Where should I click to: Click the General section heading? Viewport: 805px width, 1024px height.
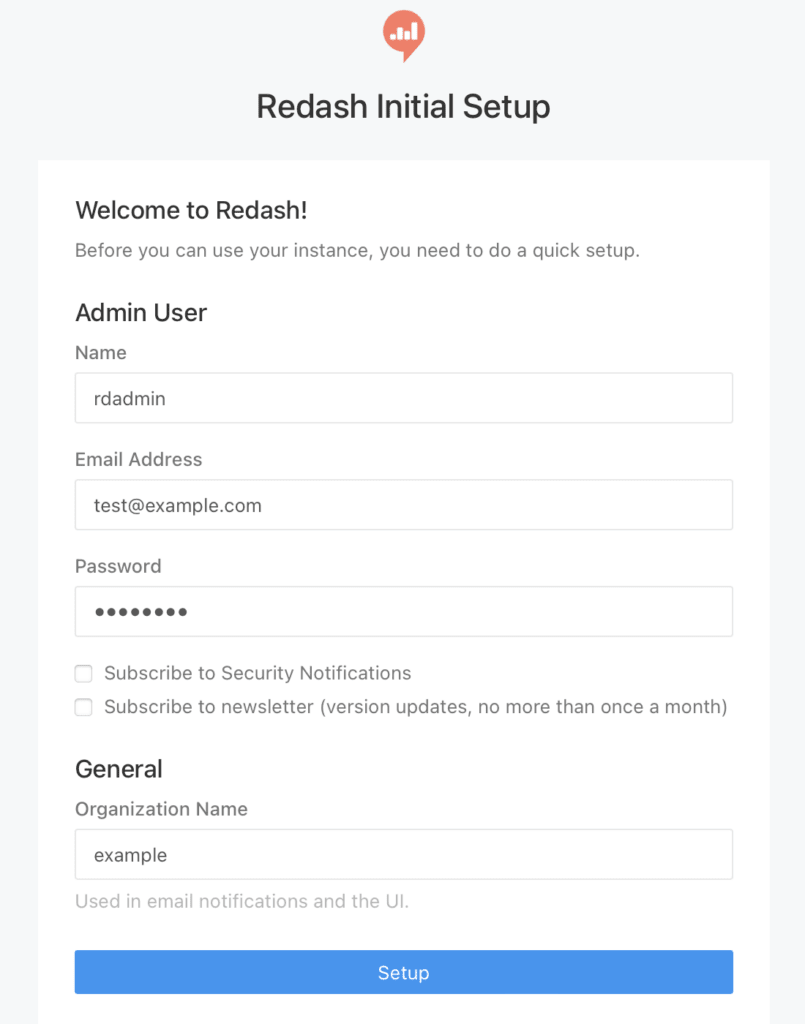click(119, 769)
